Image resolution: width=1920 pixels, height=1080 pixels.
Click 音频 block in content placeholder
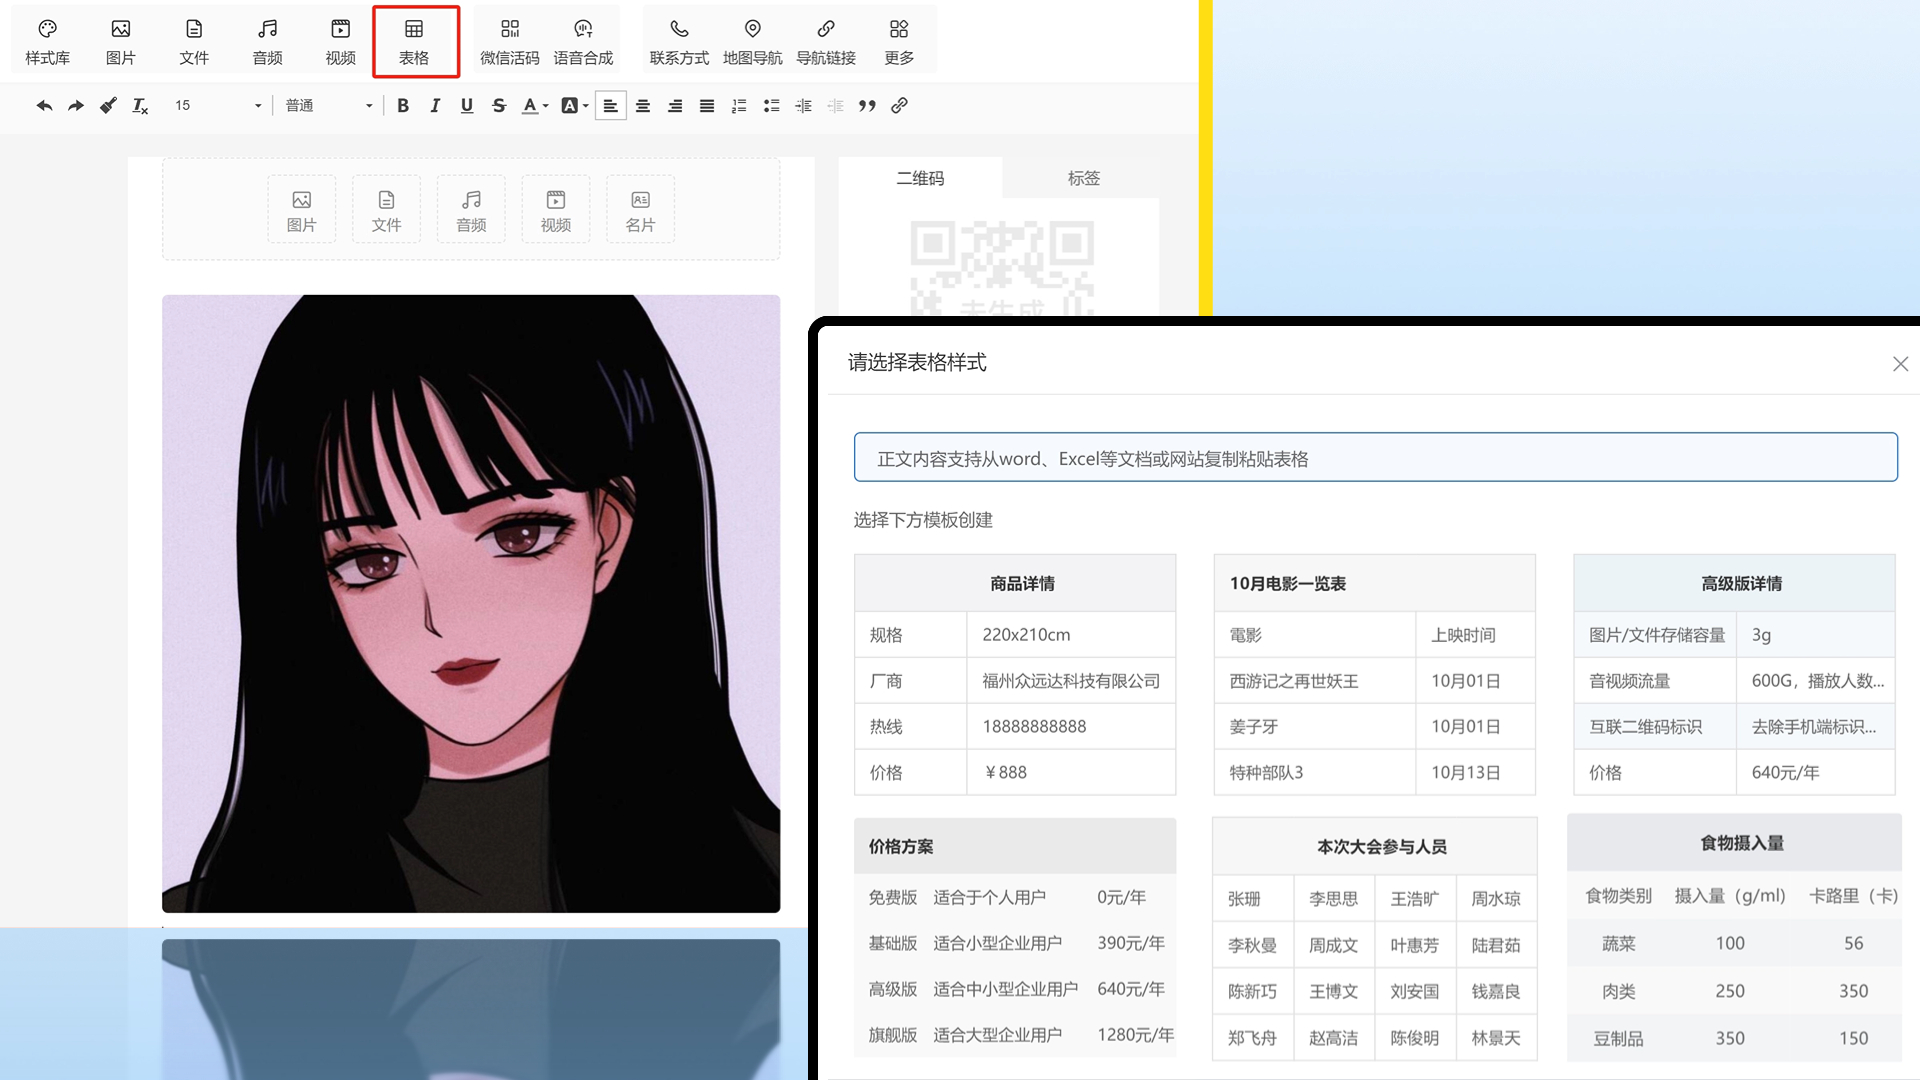[471, 210]
